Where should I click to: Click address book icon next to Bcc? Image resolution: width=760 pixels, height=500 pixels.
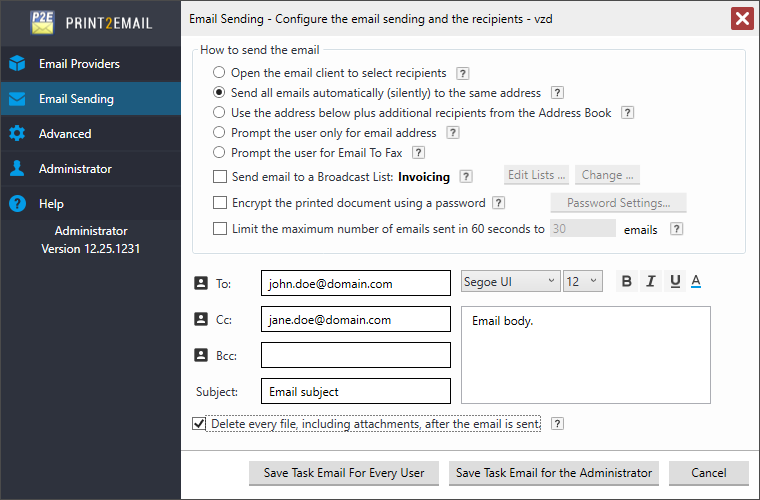tap(200, 355)
